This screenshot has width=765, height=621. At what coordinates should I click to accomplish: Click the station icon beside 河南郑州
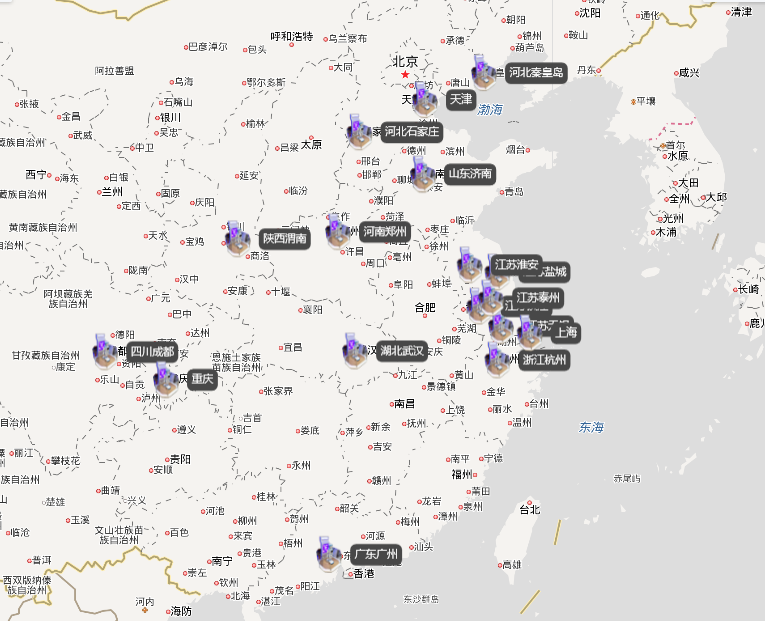click(x=337, y=231)
